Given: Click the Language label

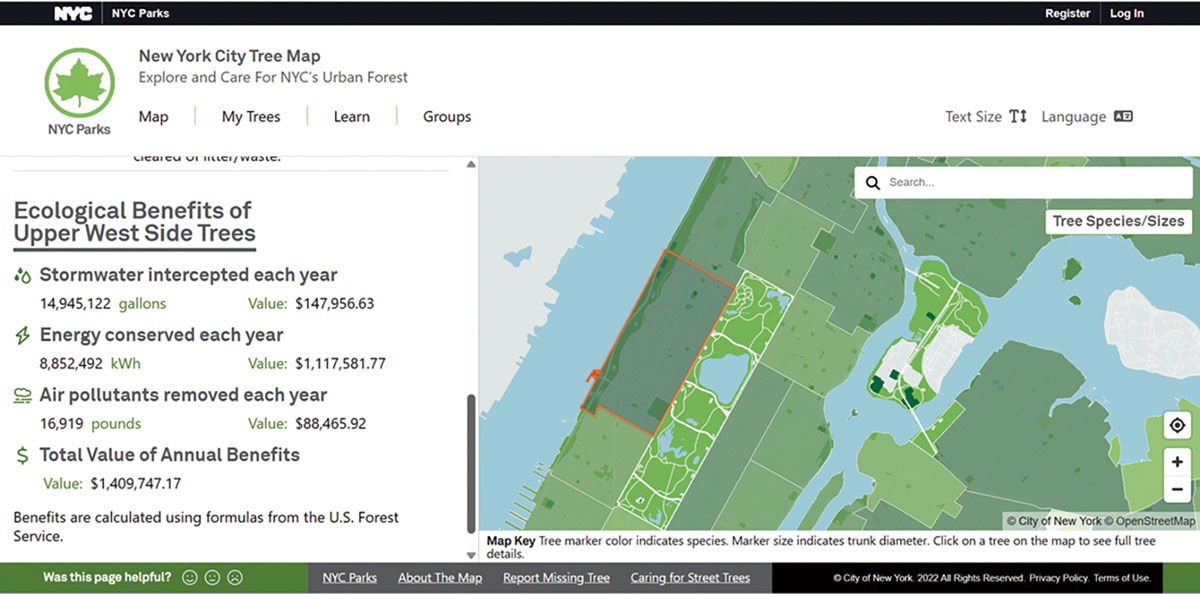Looking at the screenshot, I should coord(1074,117).
